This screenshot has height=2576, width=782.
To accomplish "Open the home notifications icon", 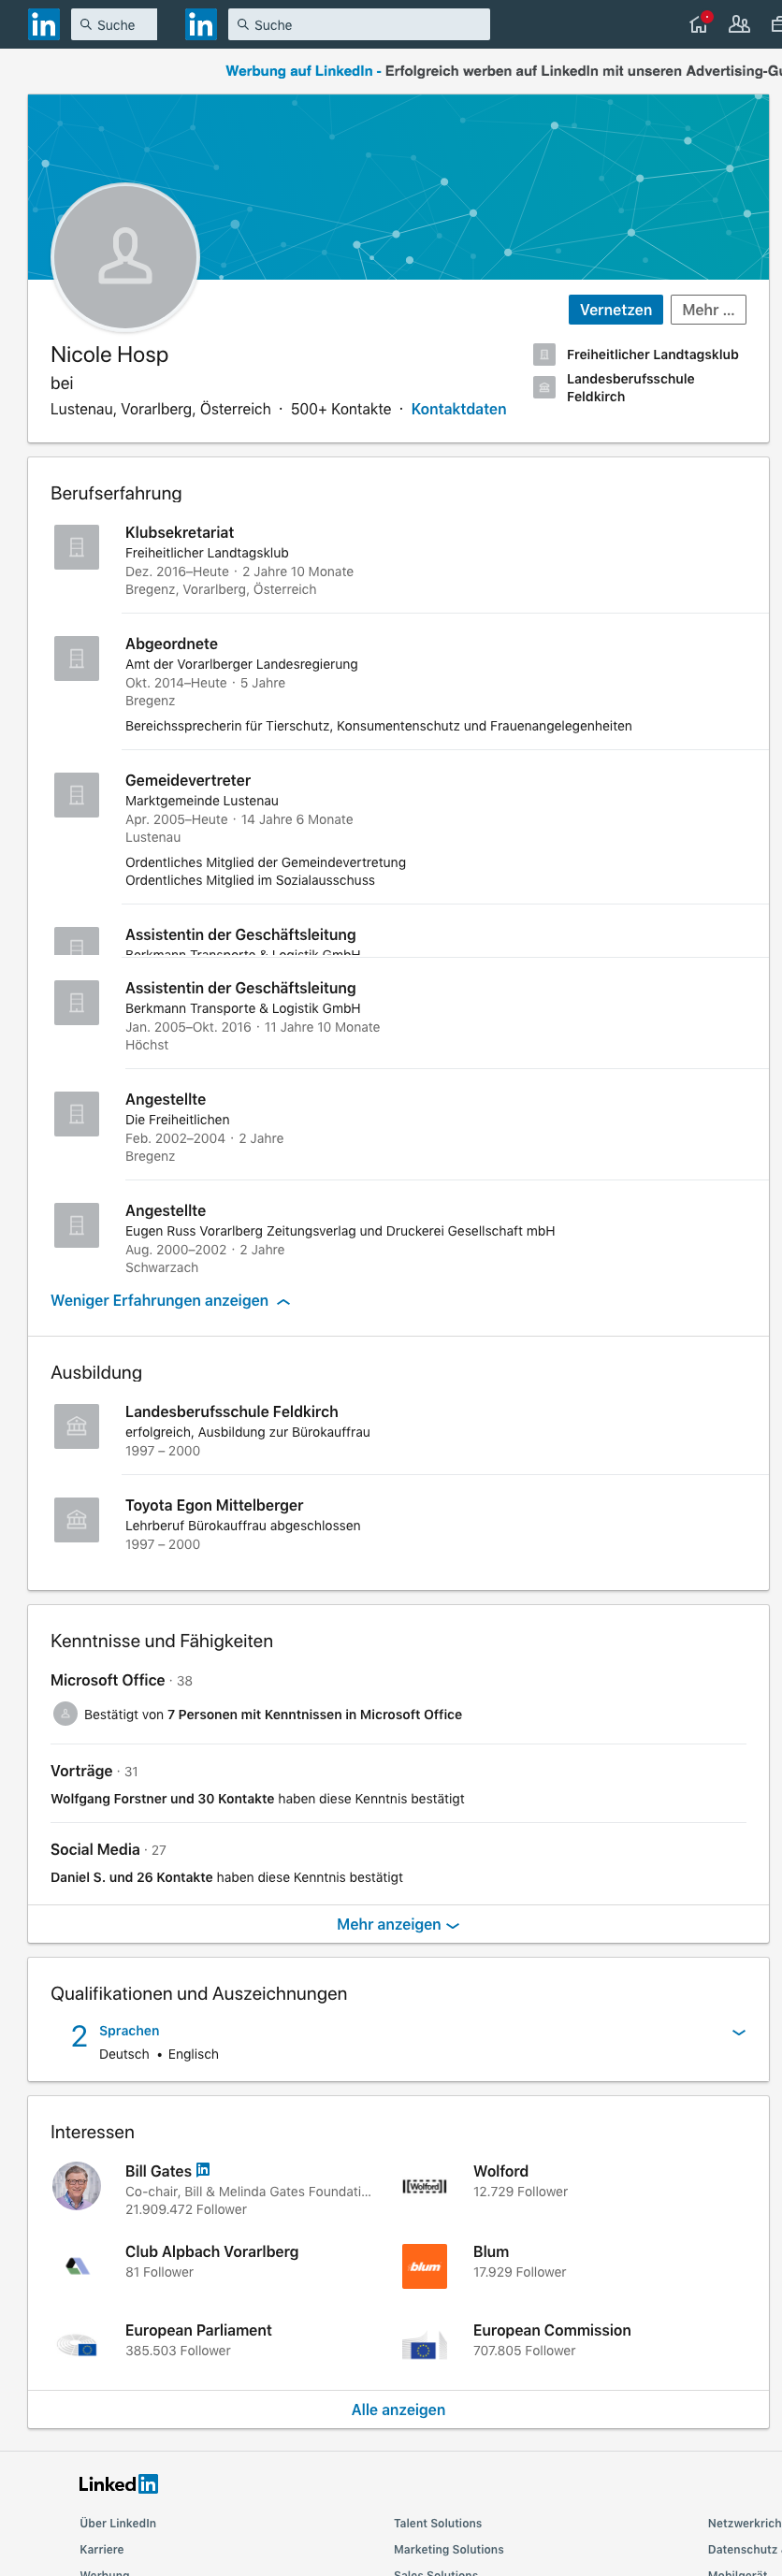I will pos(699,24).
